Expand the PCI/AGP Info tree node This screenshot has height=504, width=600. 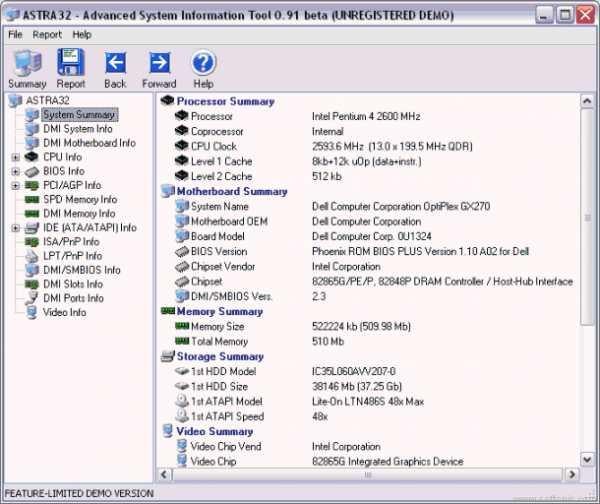(15, 186)
